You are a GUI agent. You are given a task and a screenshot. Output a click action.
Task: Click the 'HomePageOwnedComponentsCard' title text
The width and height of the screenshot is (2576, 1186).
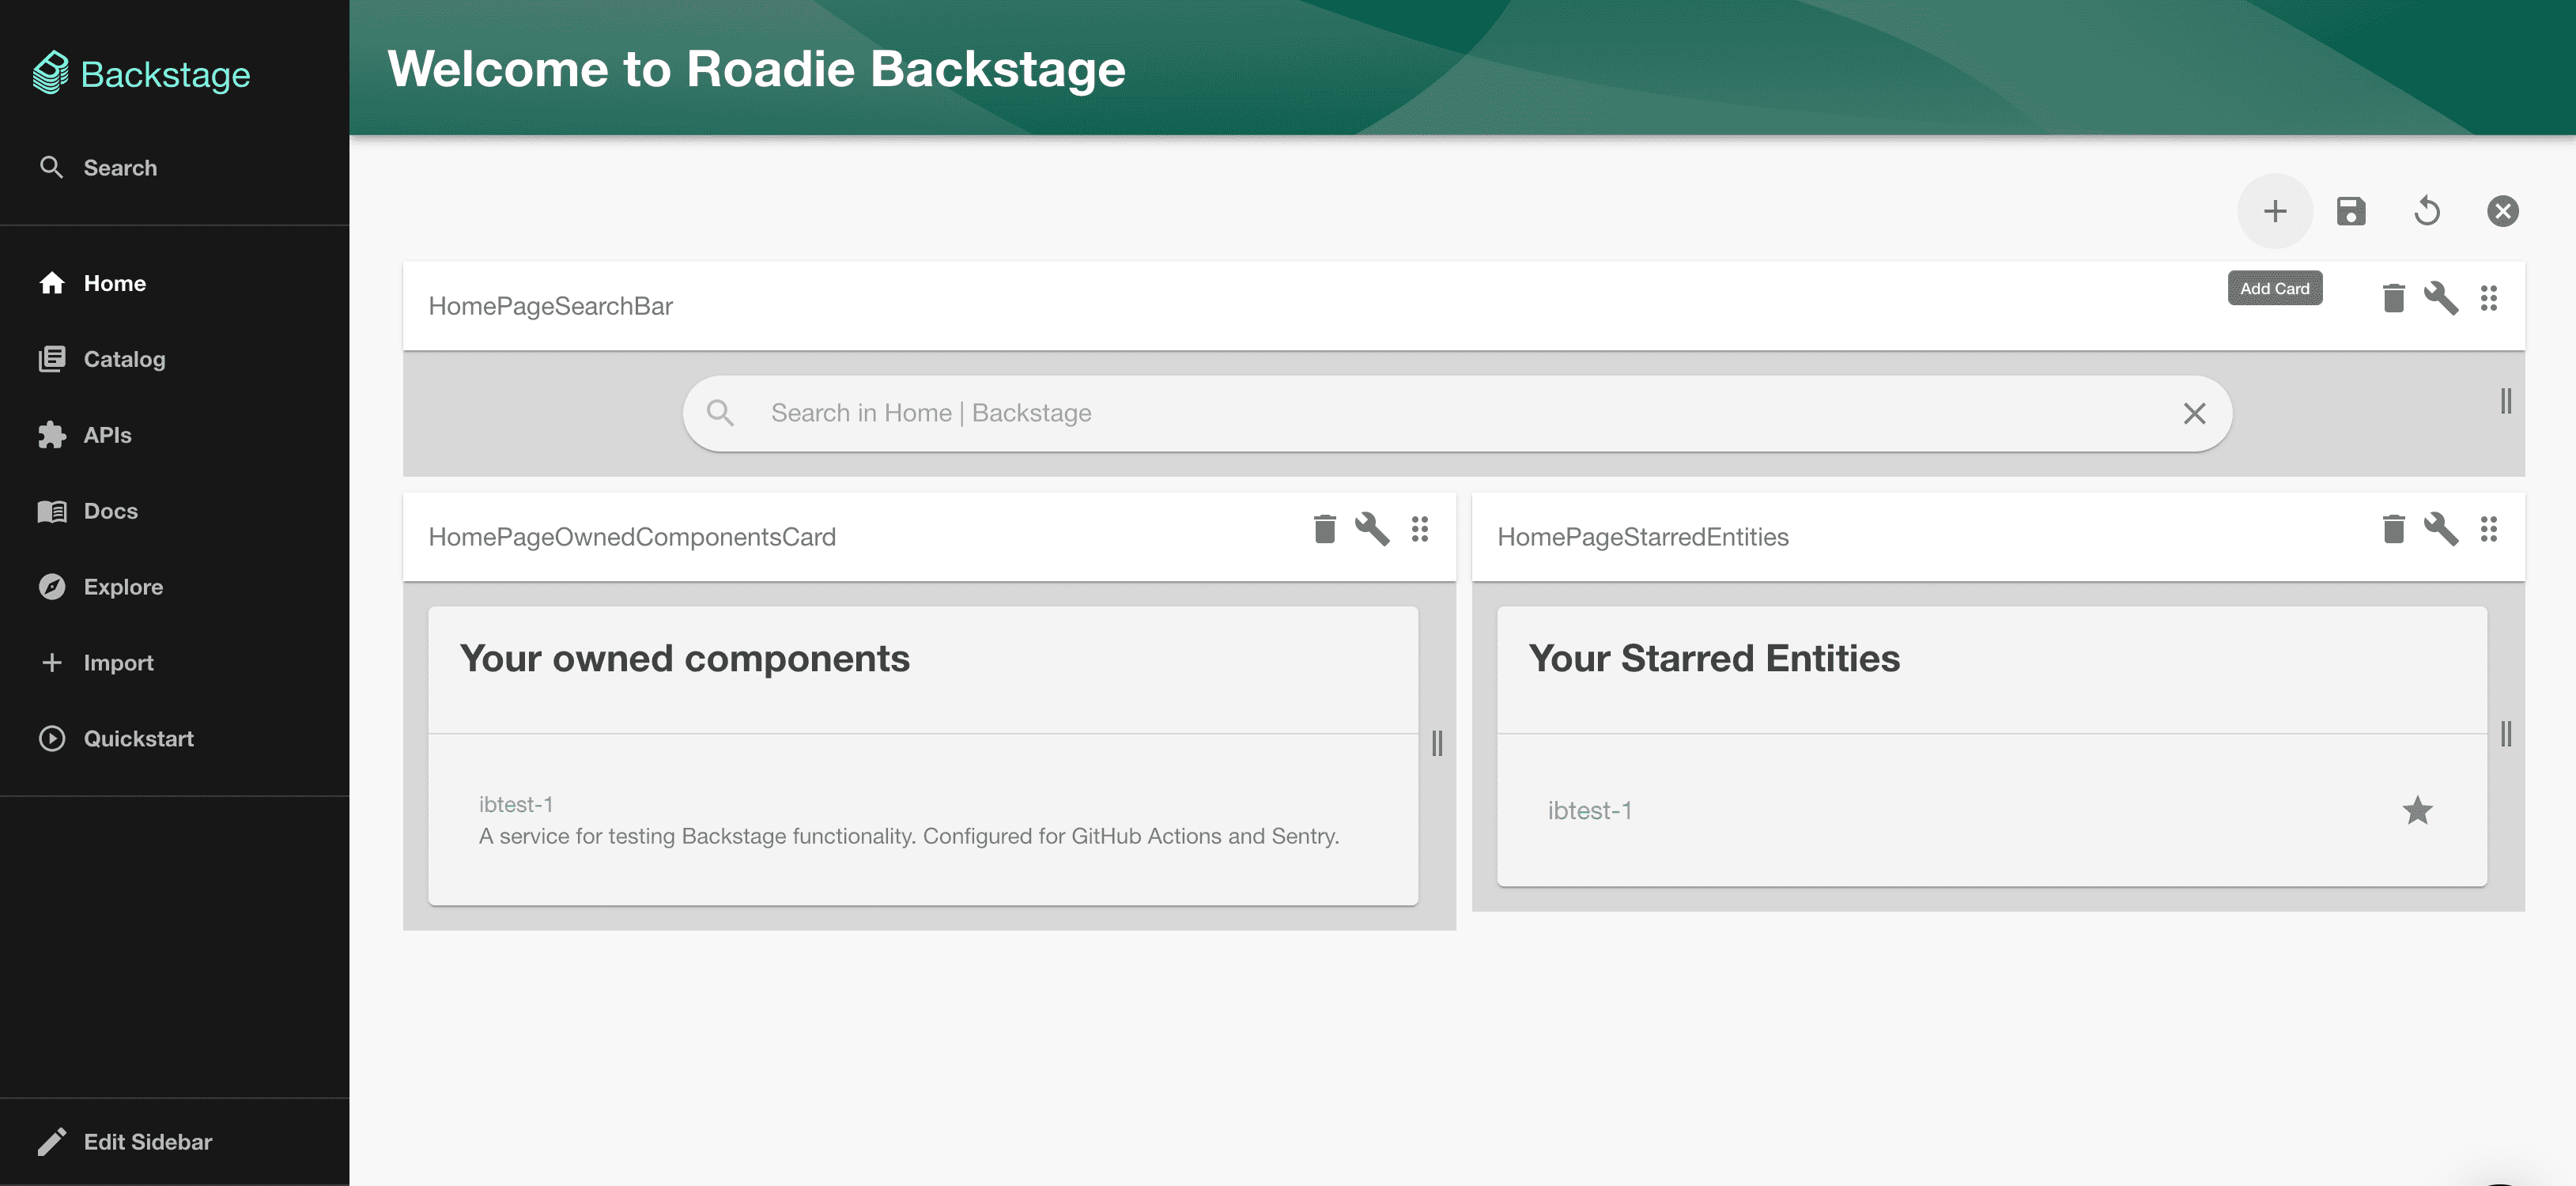[x=632, y=537]
